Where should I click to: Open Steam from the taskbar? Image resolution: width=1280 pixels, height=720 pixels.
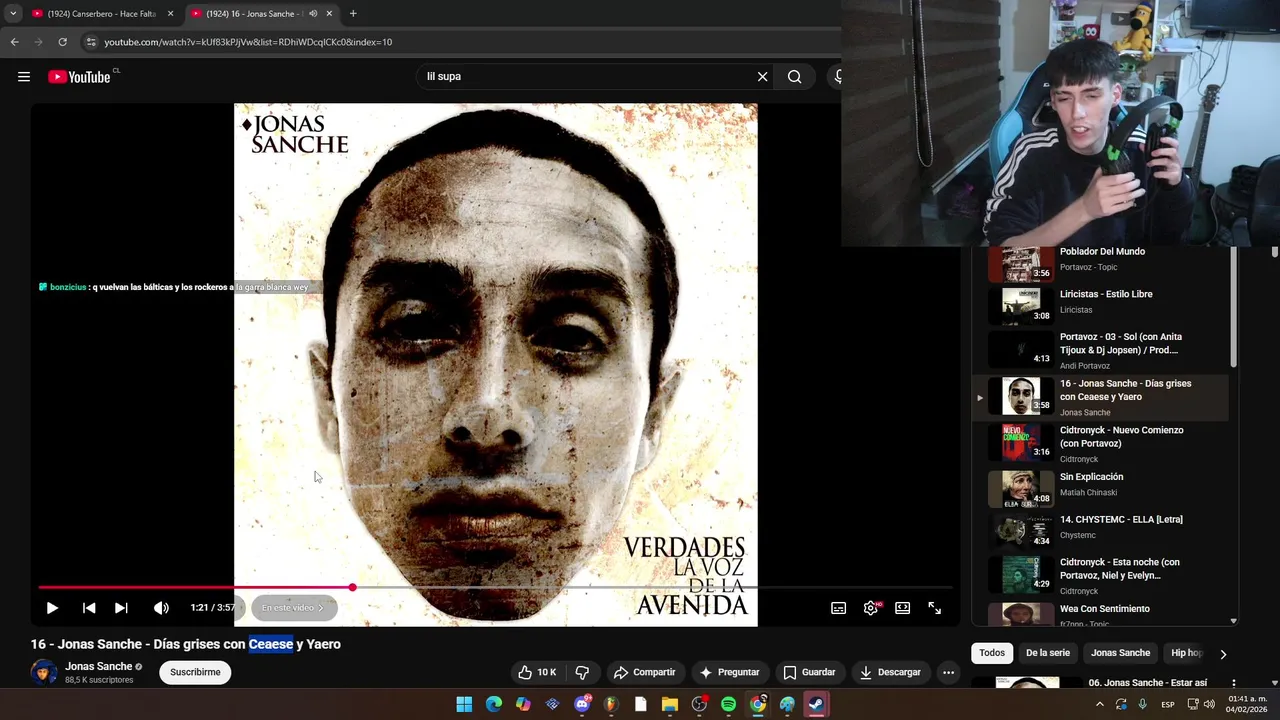[x=817, y=704]
